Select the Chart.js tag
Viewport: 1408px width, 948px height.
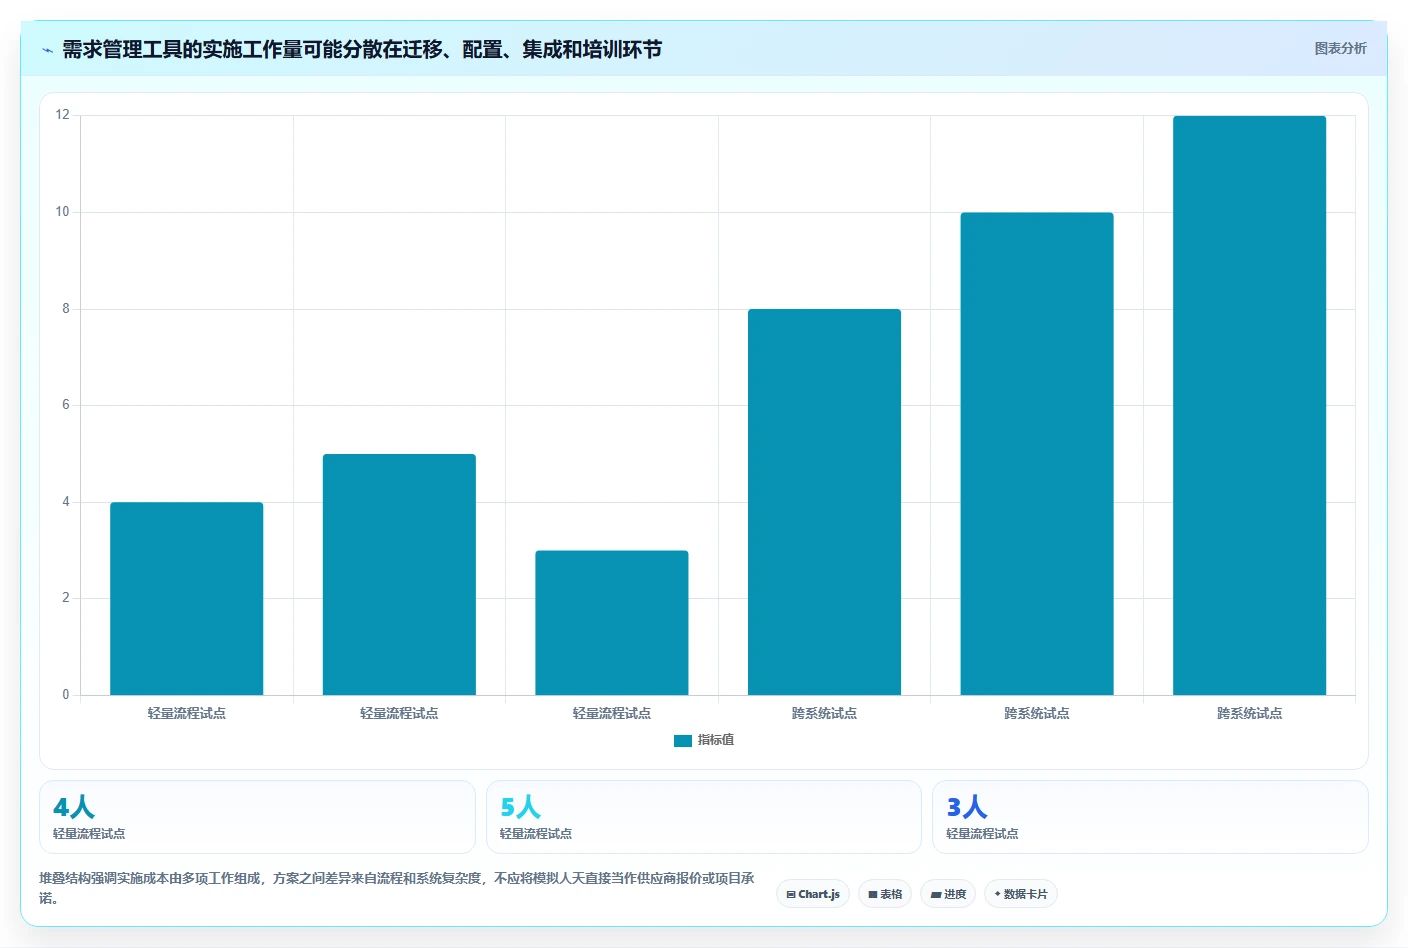(813, 894)
